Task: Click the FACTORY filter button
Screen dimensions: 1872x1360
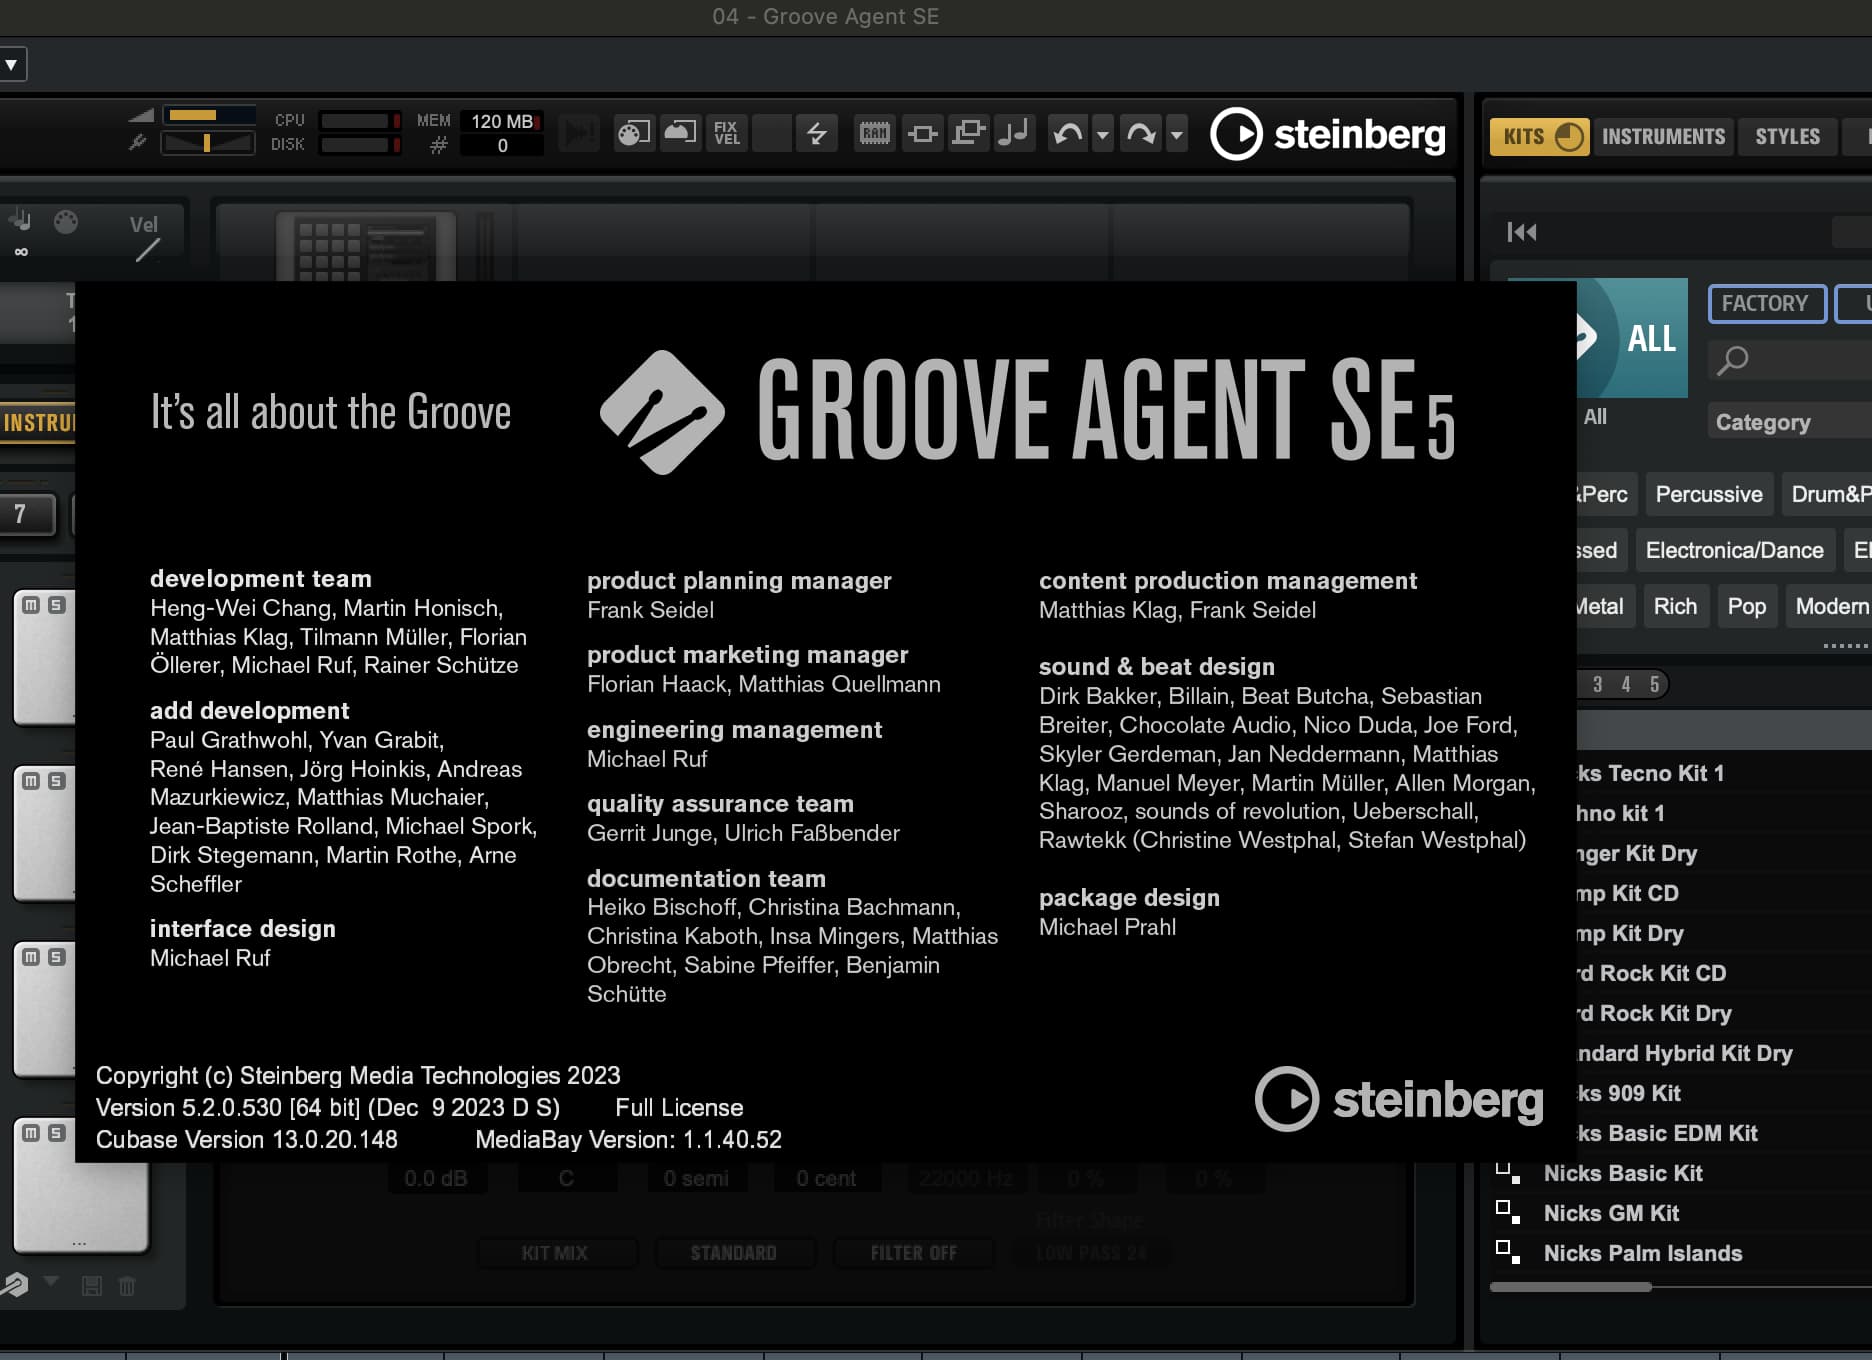Action: [1766, 303]
